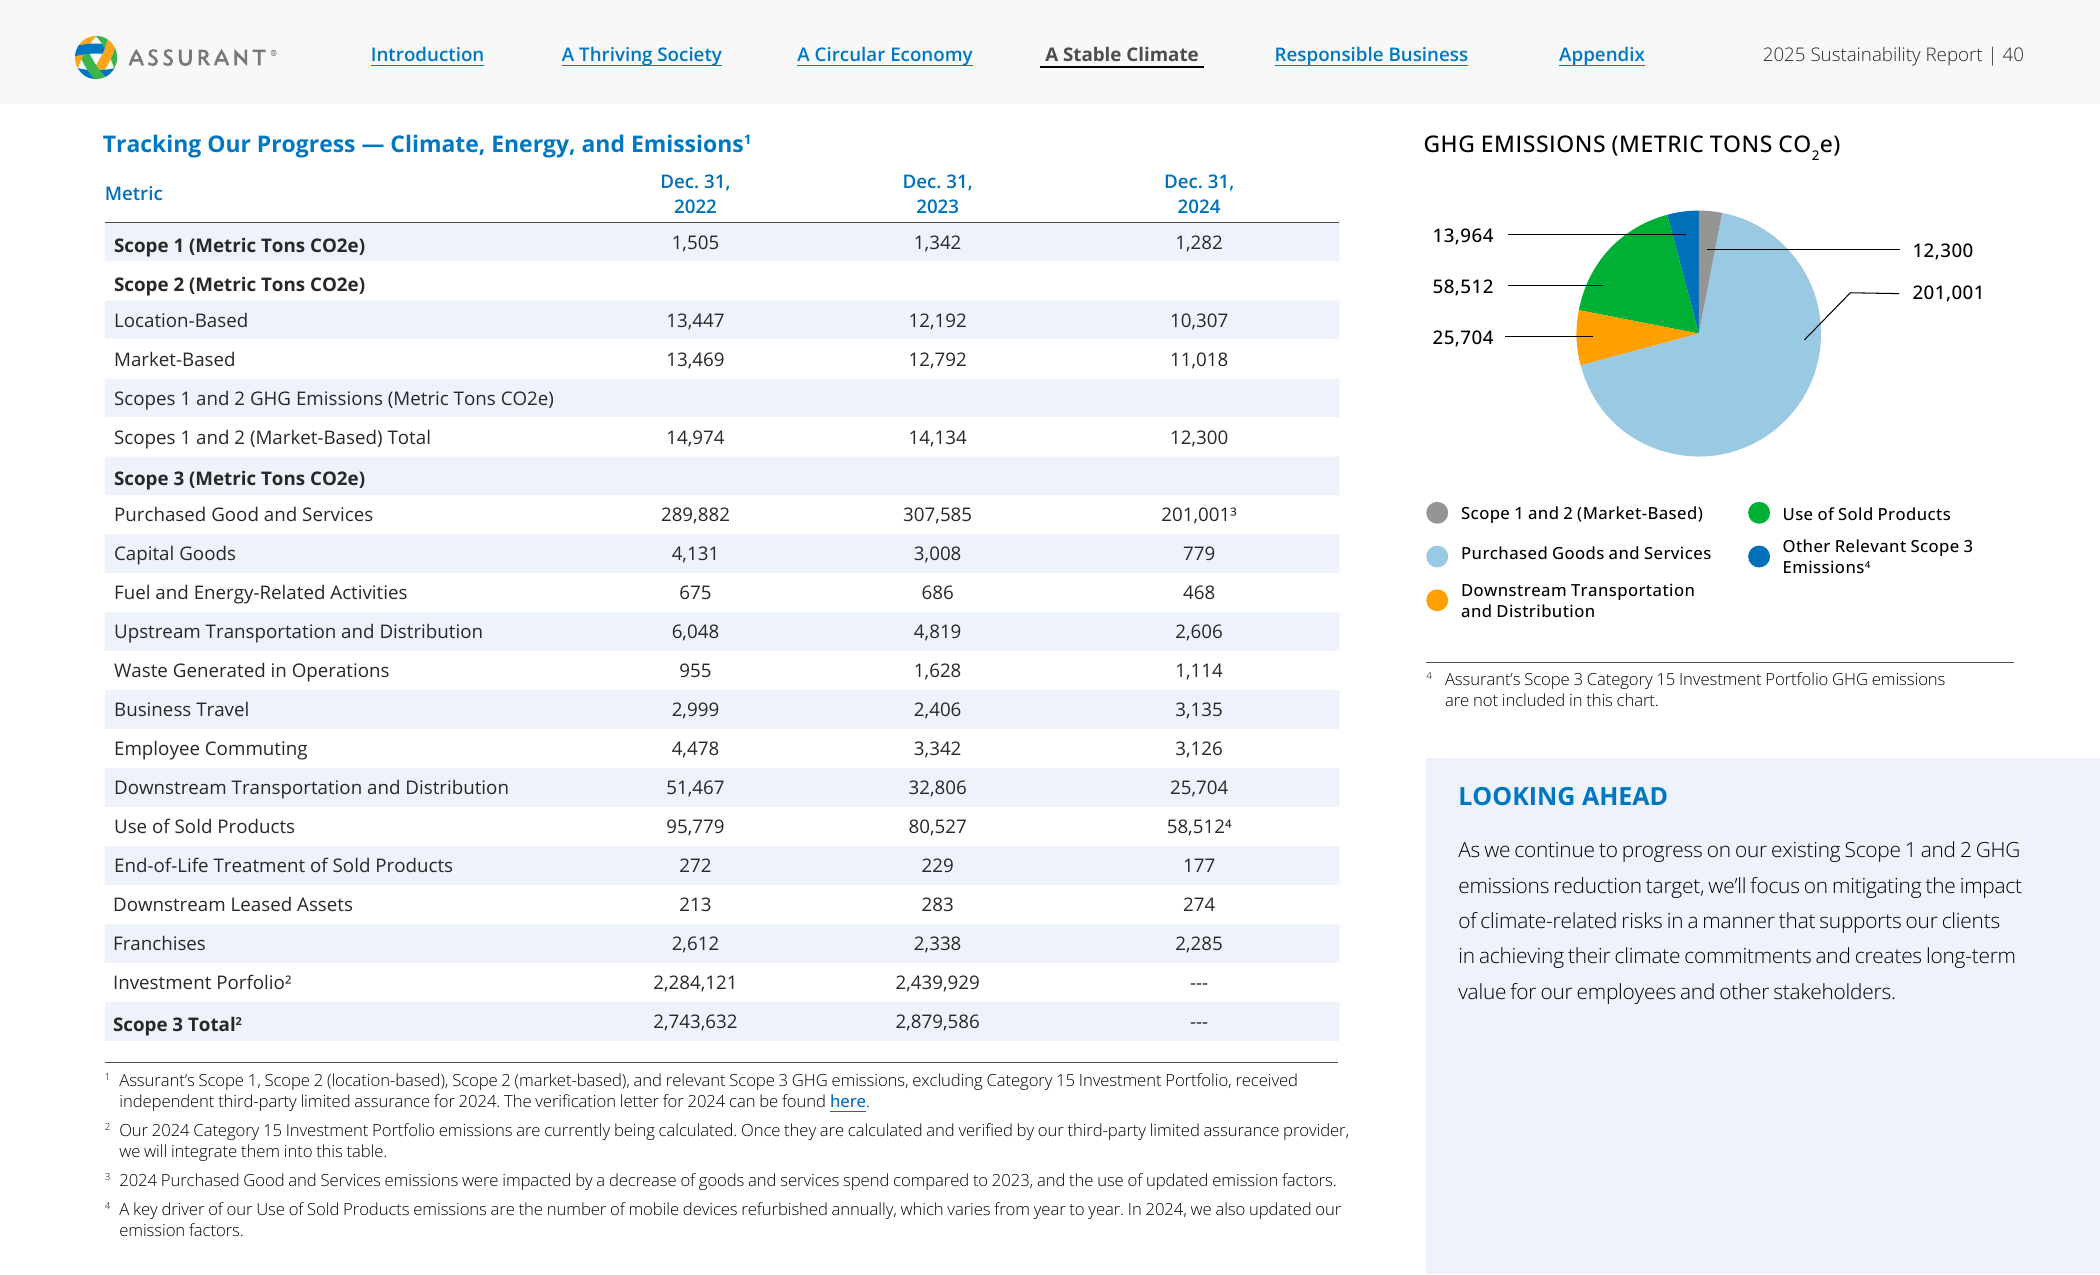The width and height of the screenshot is (2100, 1275).
Task: Click the Downstream Leased Assets row label
Action: pos(232,904)
